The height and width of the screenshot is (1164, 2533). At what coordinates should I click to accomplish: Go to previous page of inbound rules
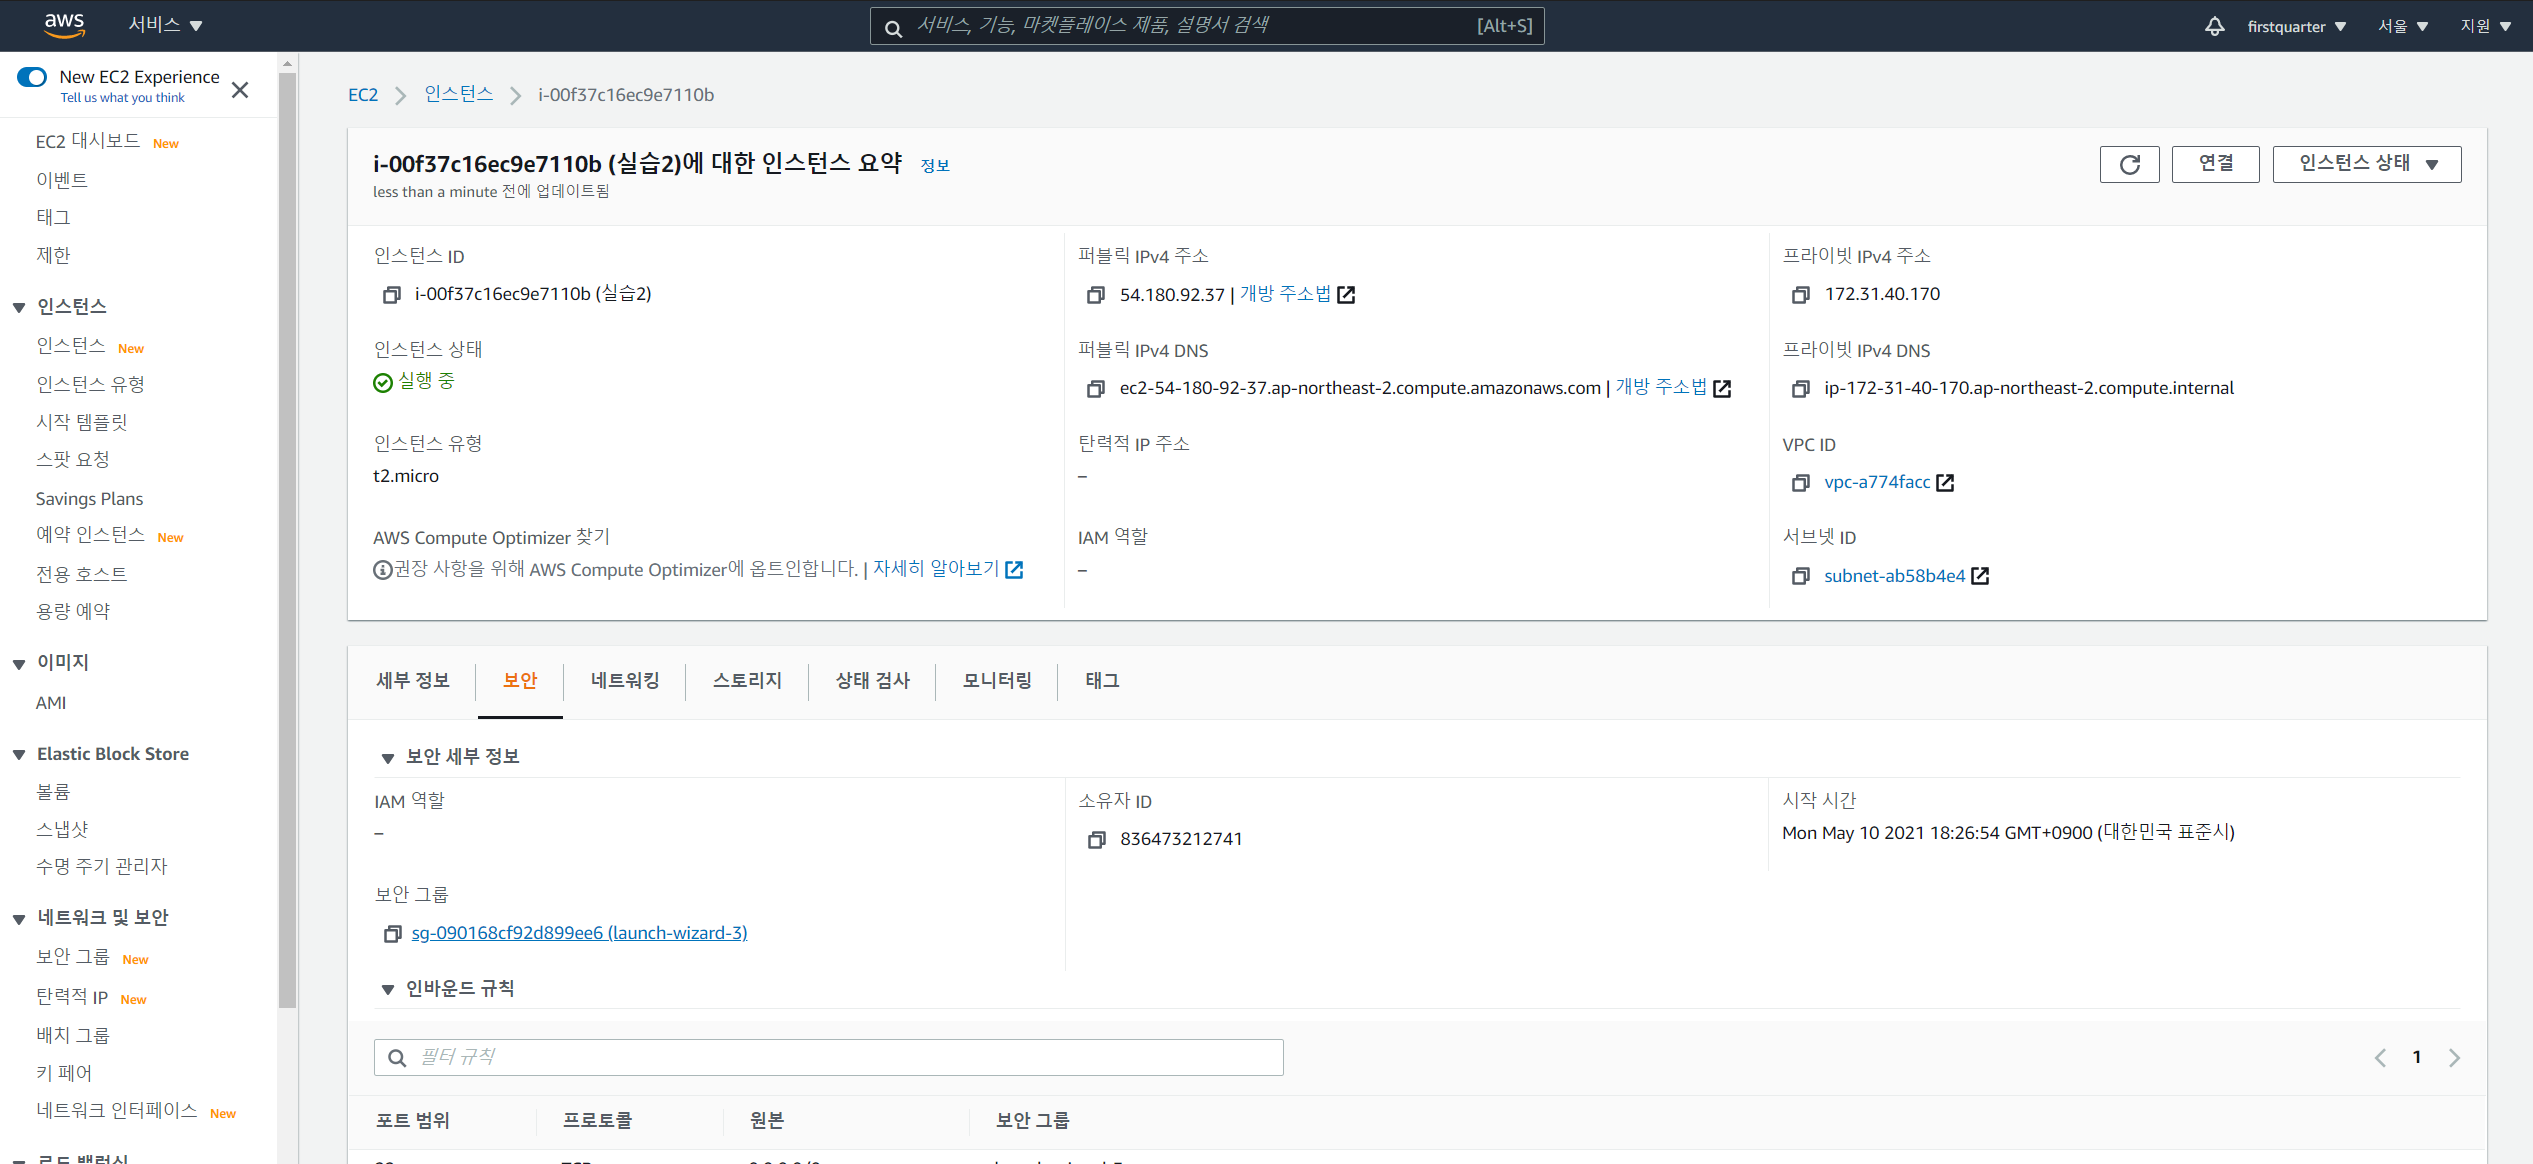click(2380, 1057)
